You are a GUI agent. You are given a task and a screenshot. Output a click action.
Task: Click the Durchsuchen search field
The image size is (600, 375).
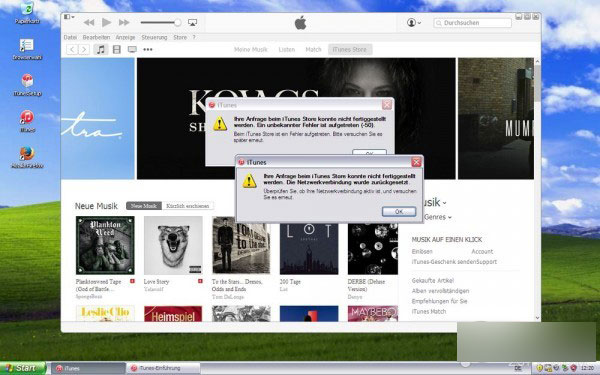tap(473, 23)
